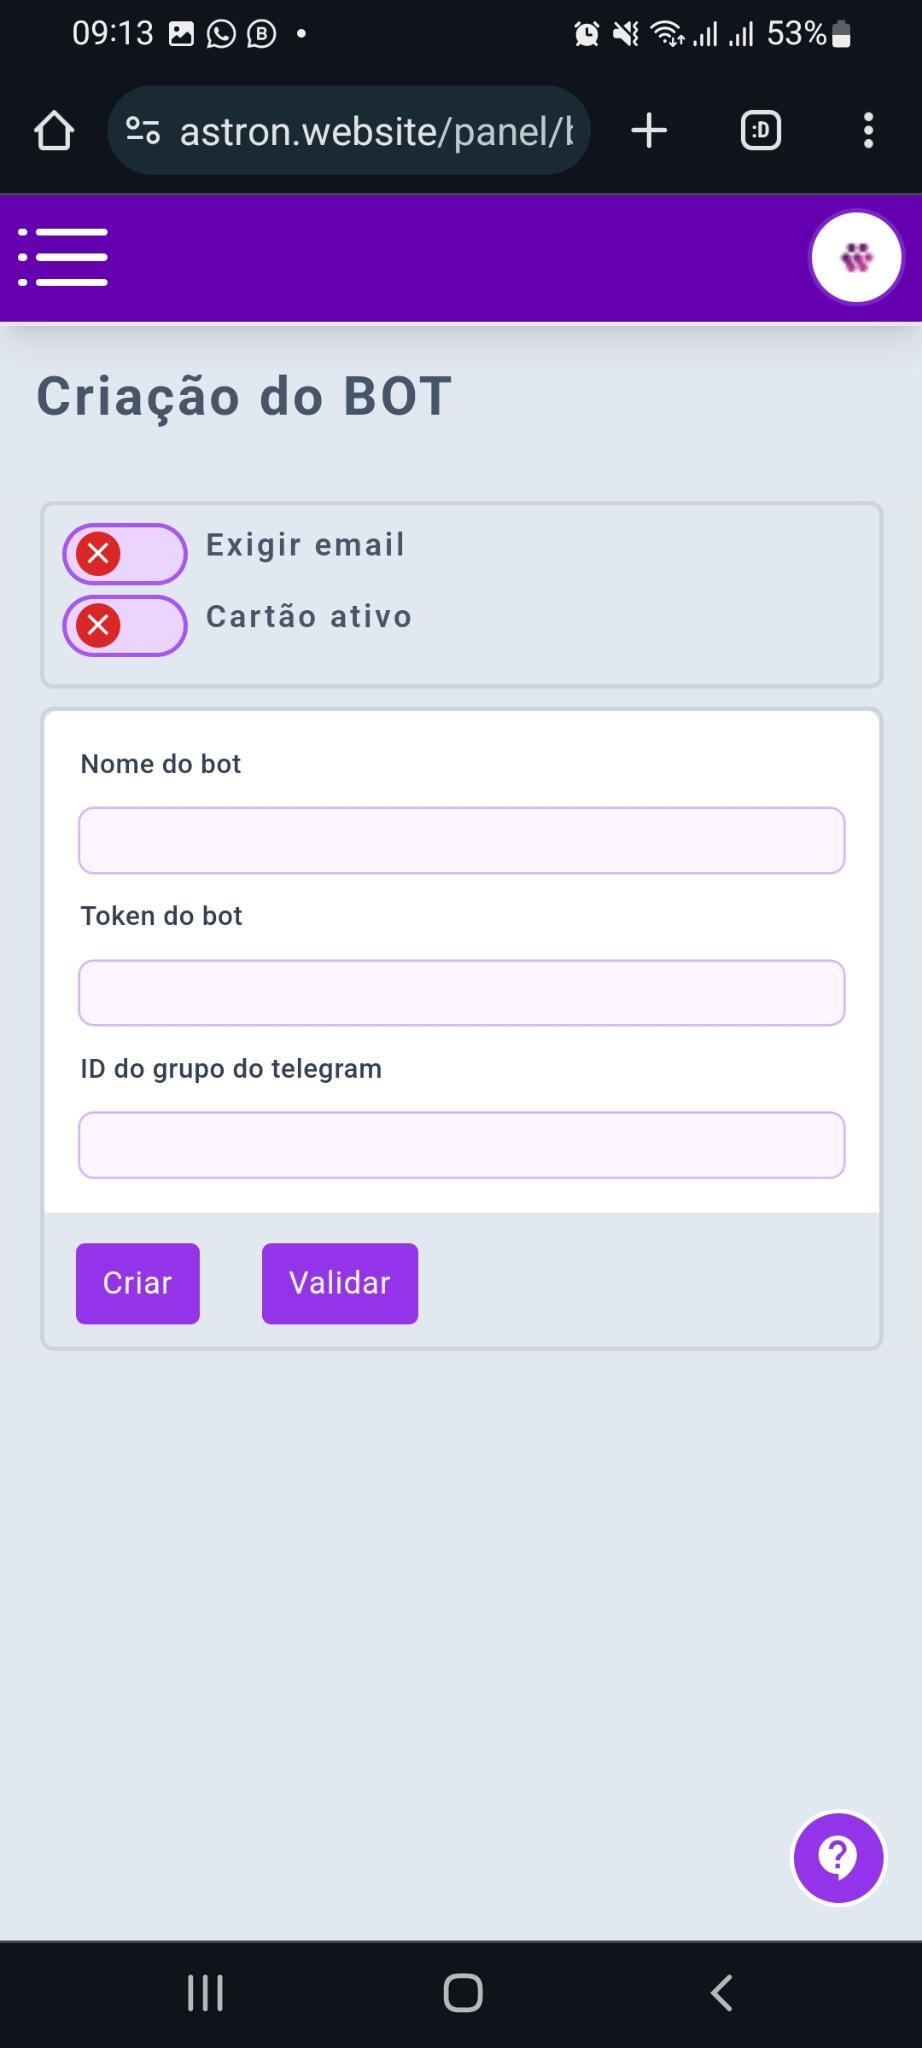The width and height of the screenshot is (922, 2048).
Task: Tap the battery status indicator
Action: click(841, 34)
